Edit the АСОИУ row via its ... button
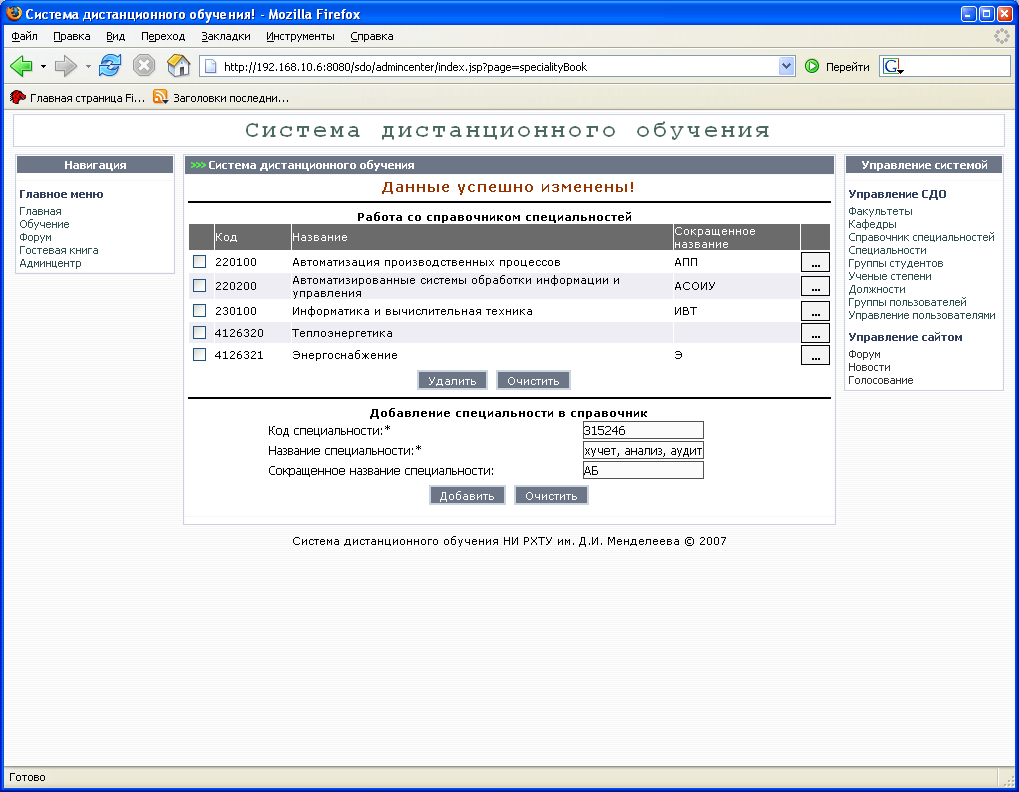The image size is (1019, 792). [815, 286]
